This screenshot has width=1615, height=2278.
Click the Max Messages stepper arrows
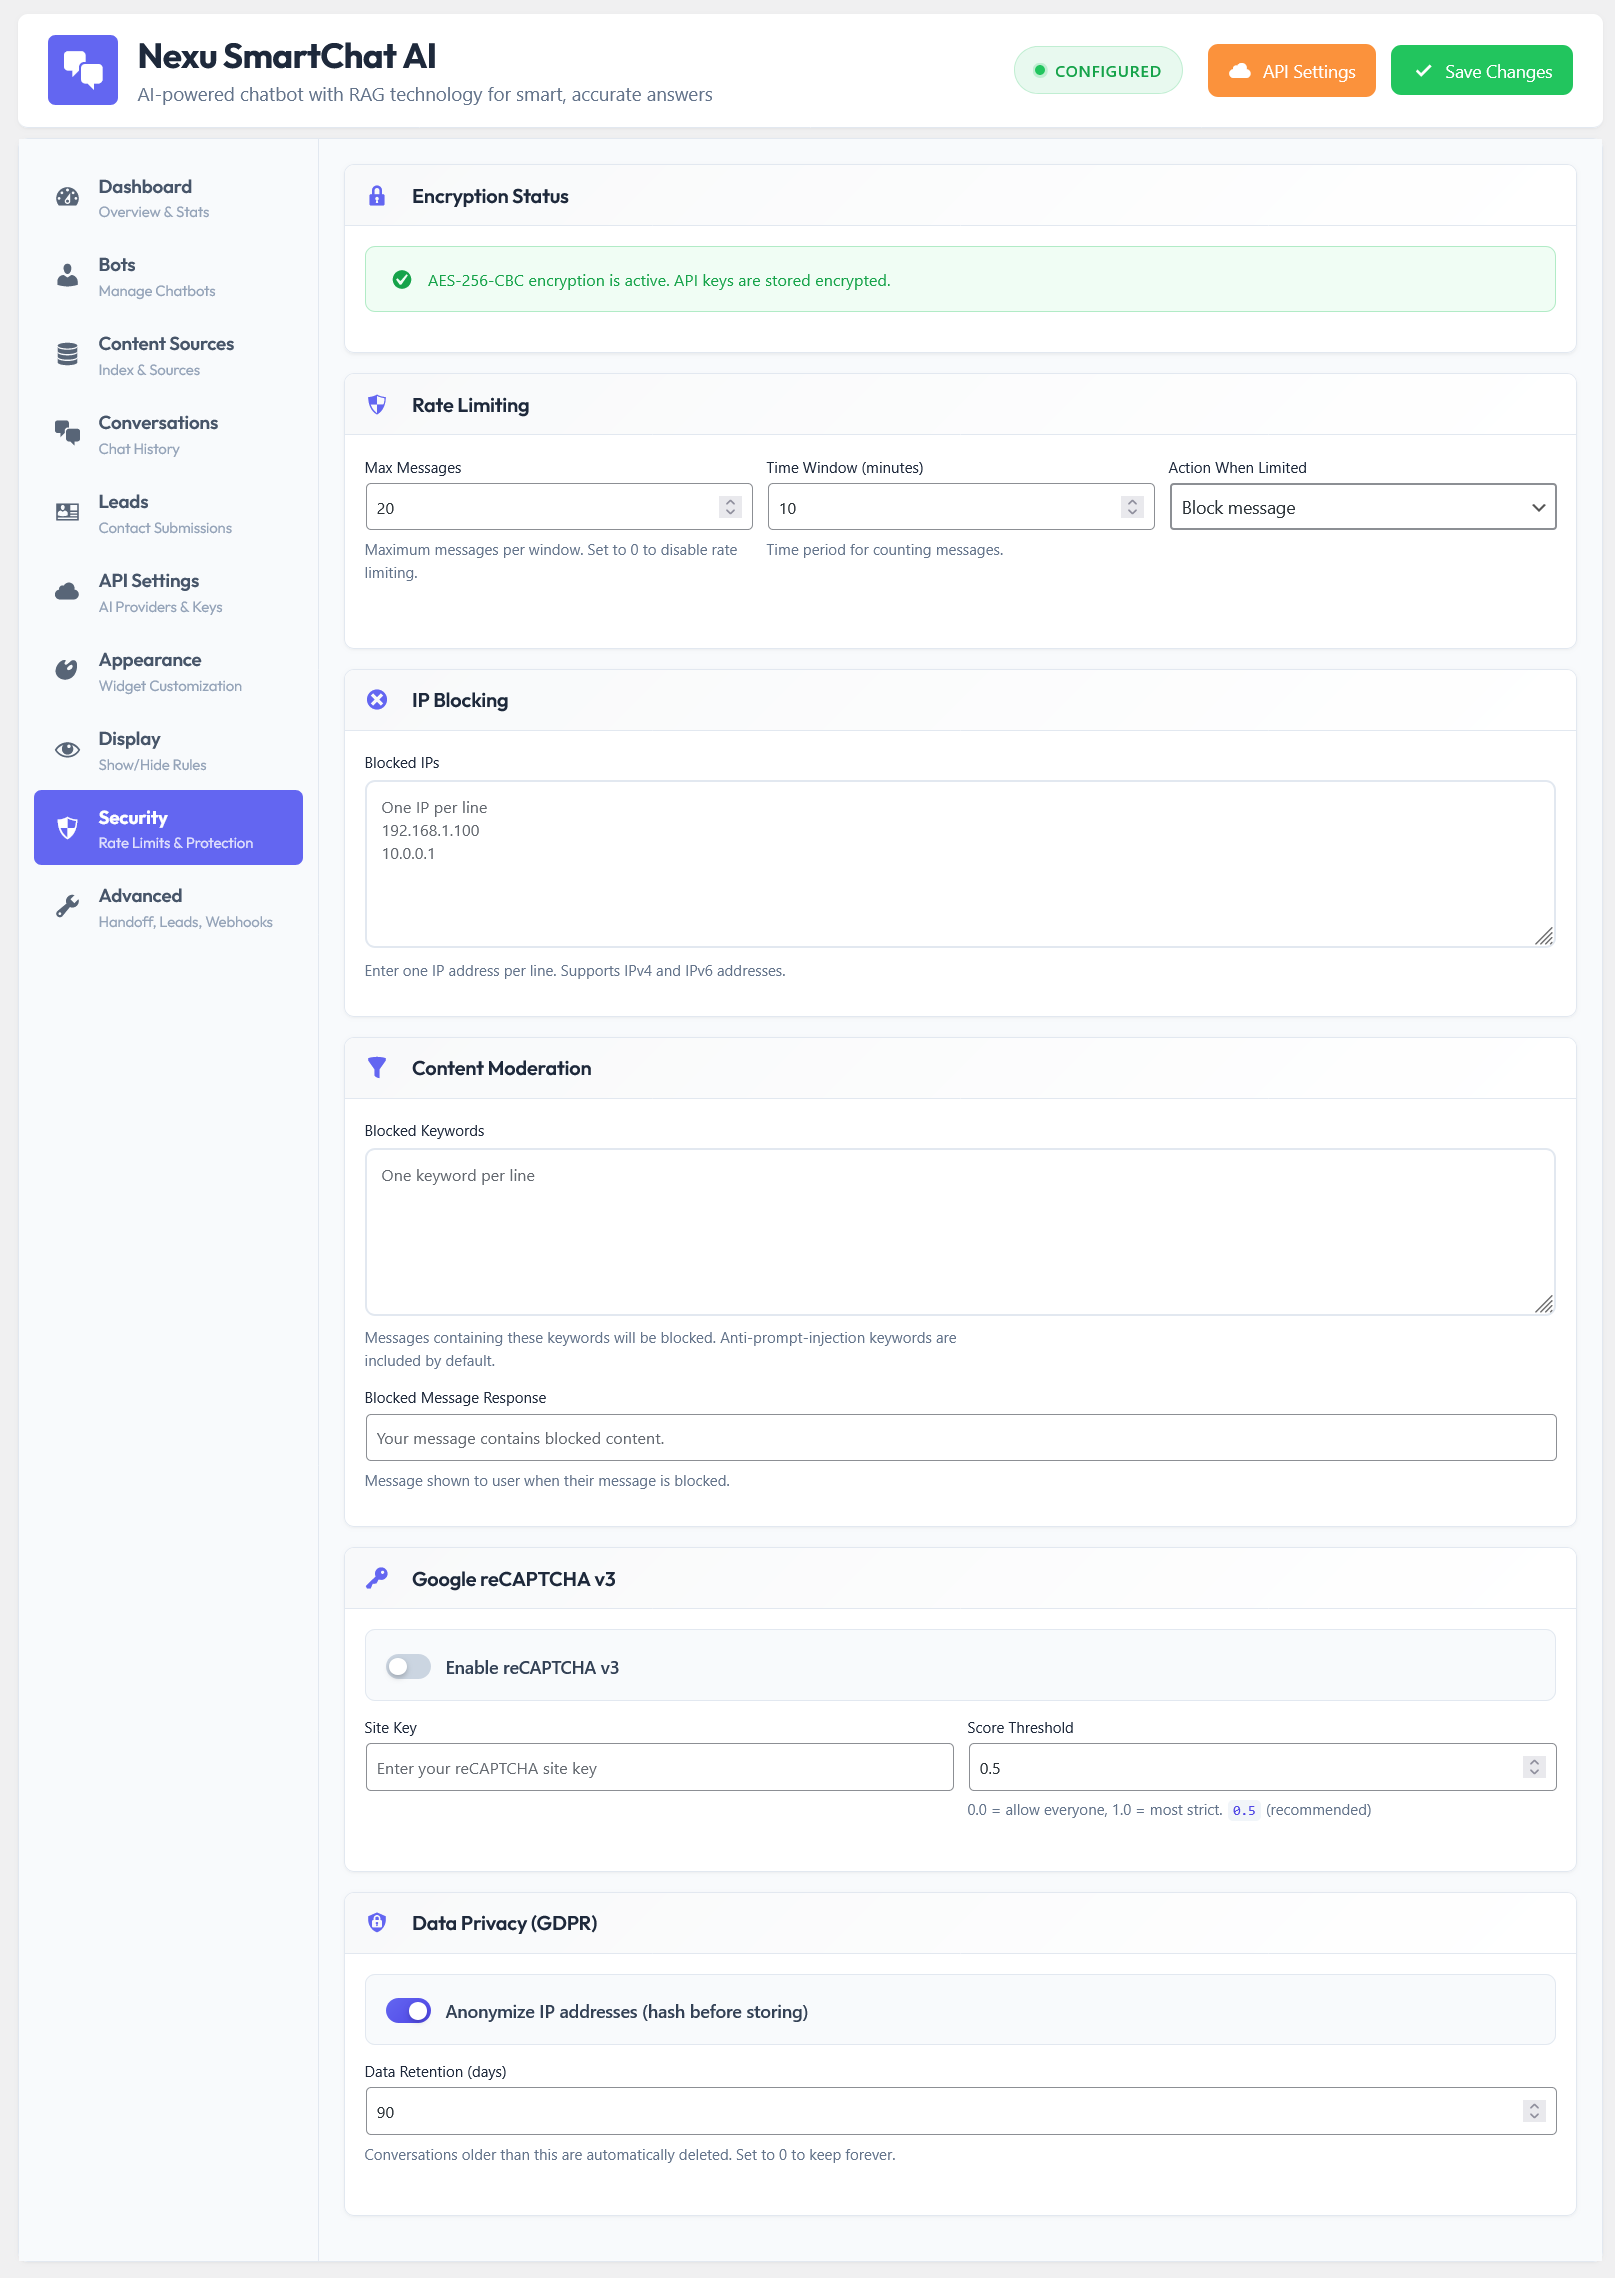(x=731, y=507)
